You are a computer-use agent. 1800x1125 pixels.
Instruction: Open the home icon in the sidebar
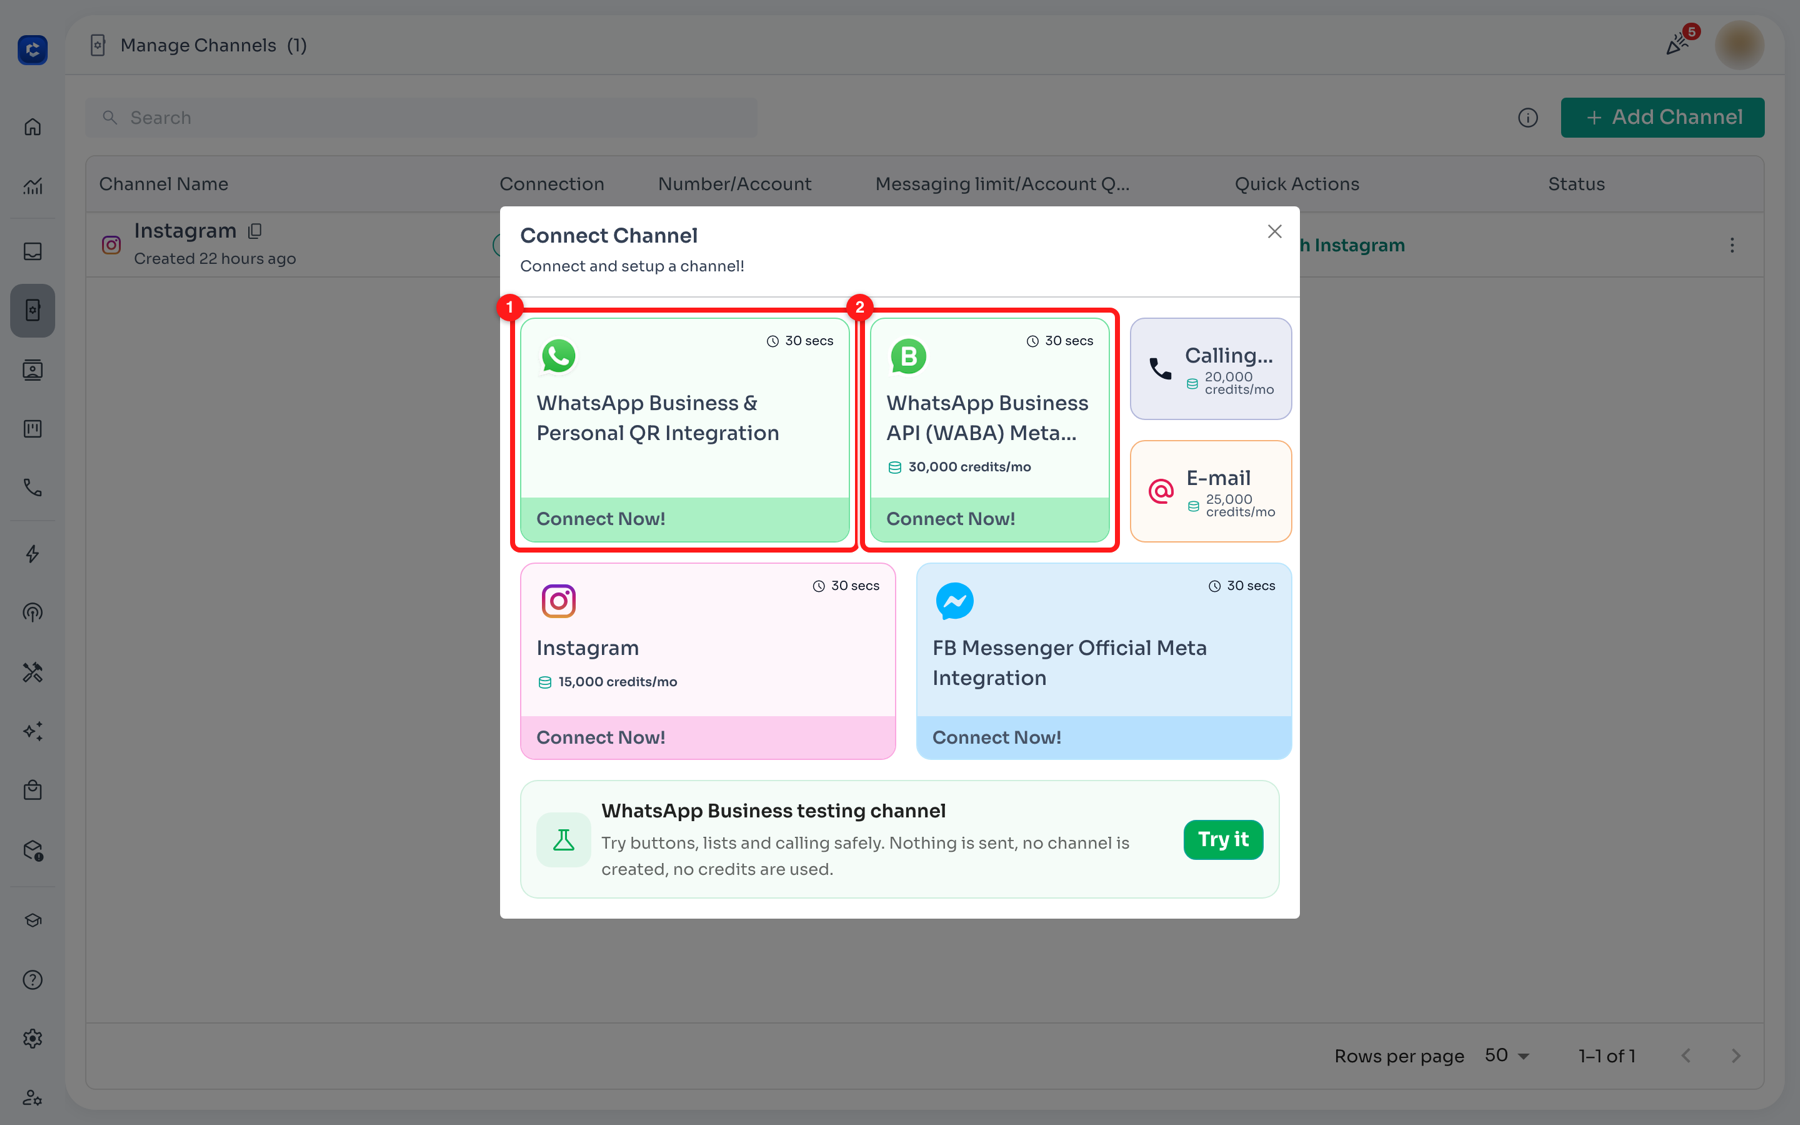pos(33,127)
